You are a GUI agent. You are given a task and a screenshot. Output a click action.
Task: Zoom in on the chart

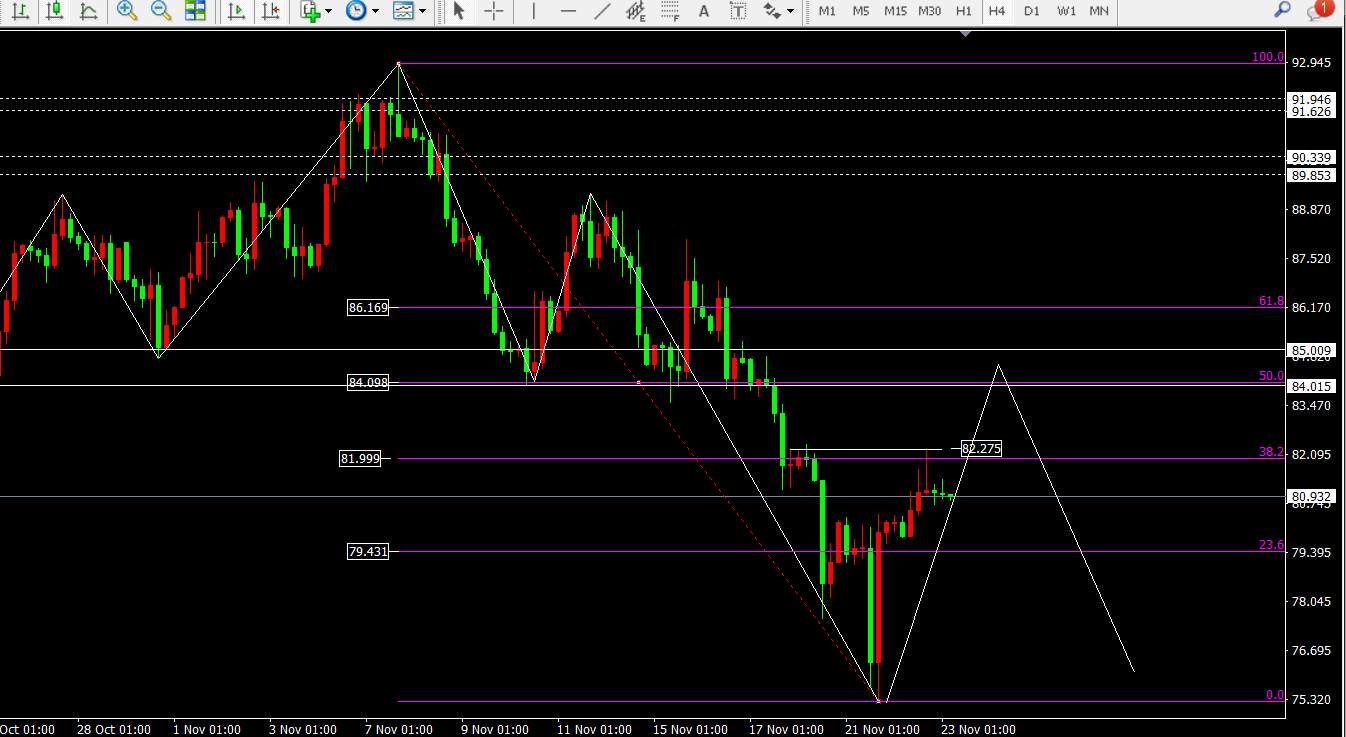click(126, 11)
